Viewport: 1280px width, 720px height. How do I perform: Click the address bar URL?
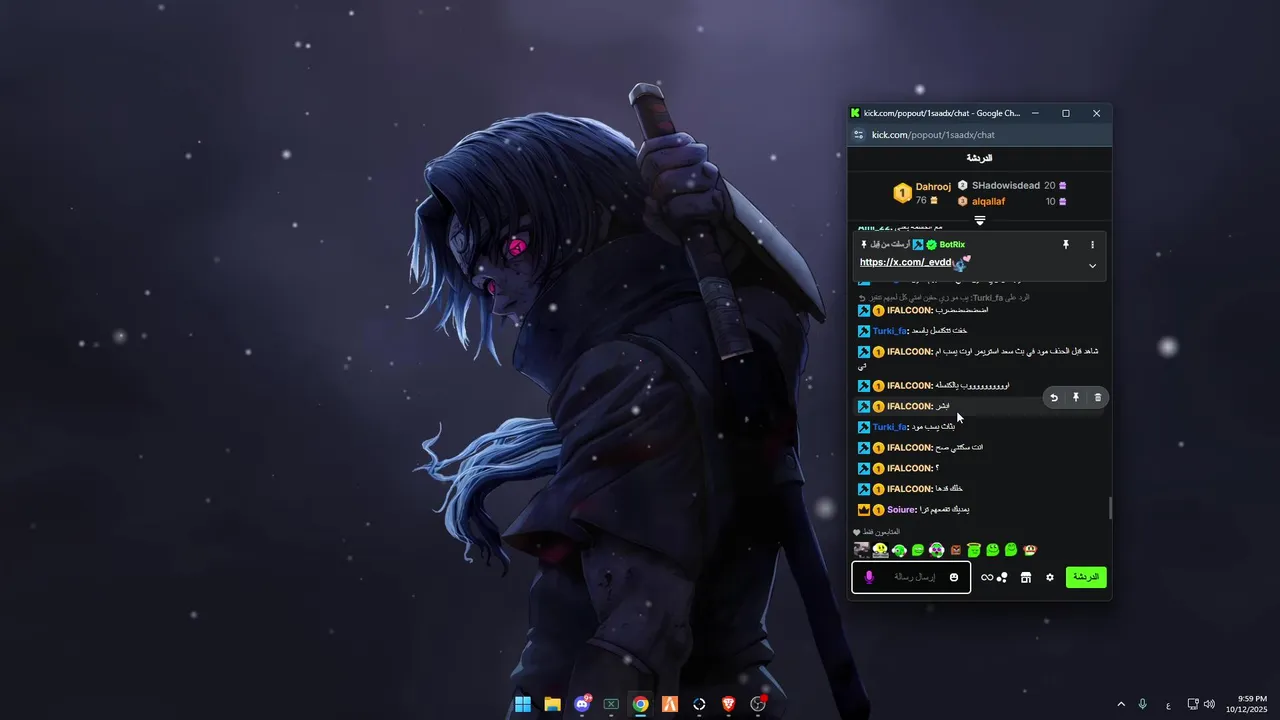click(933, 135)
